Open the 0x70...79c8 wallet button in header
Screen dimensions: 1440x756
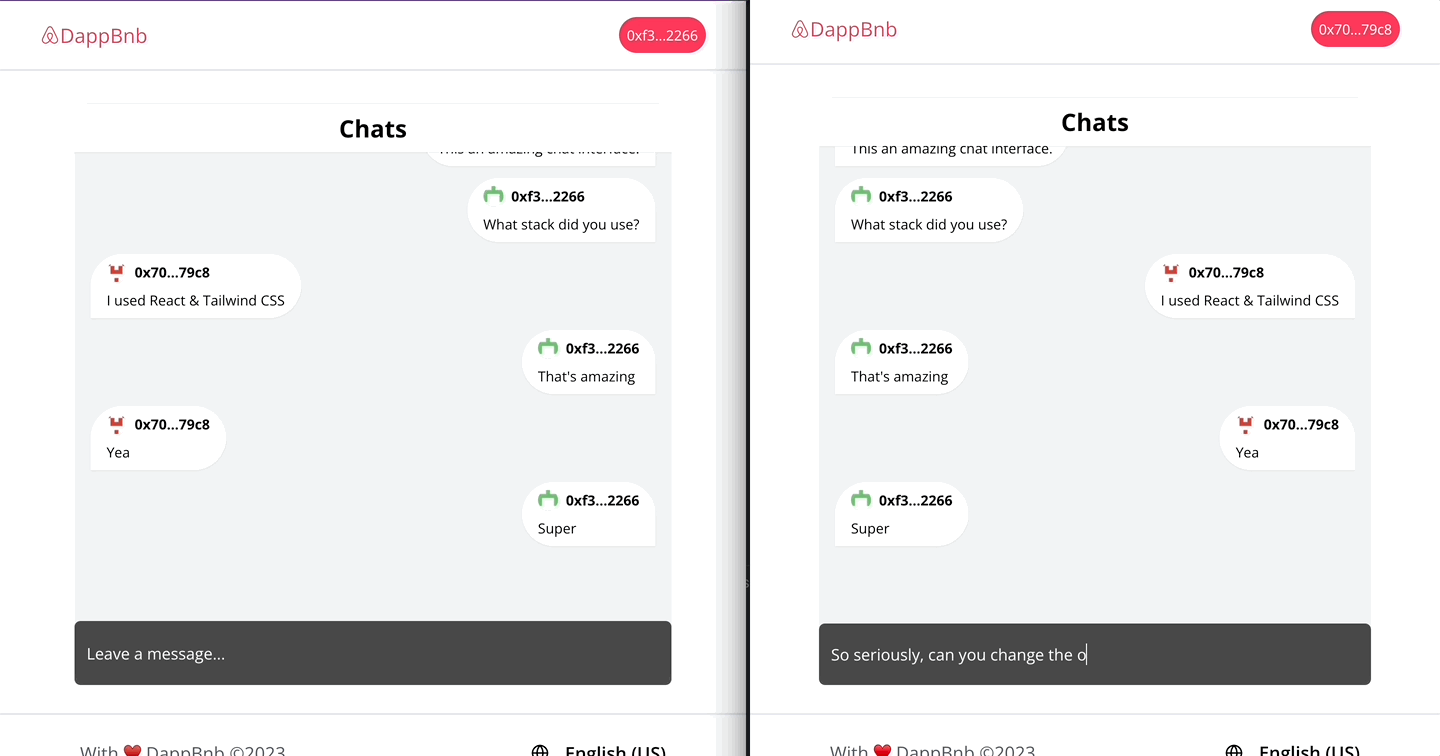(1355, 30)
